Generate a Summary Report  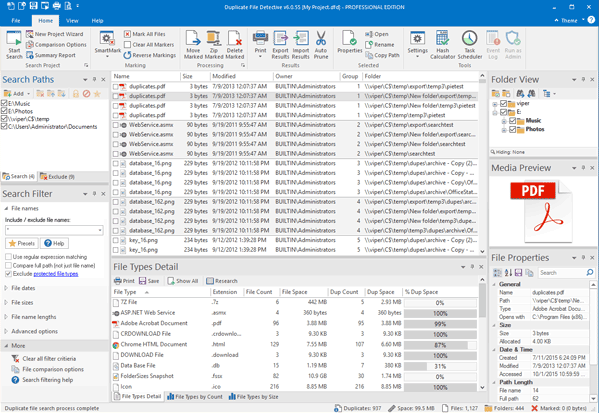(51, 55)
